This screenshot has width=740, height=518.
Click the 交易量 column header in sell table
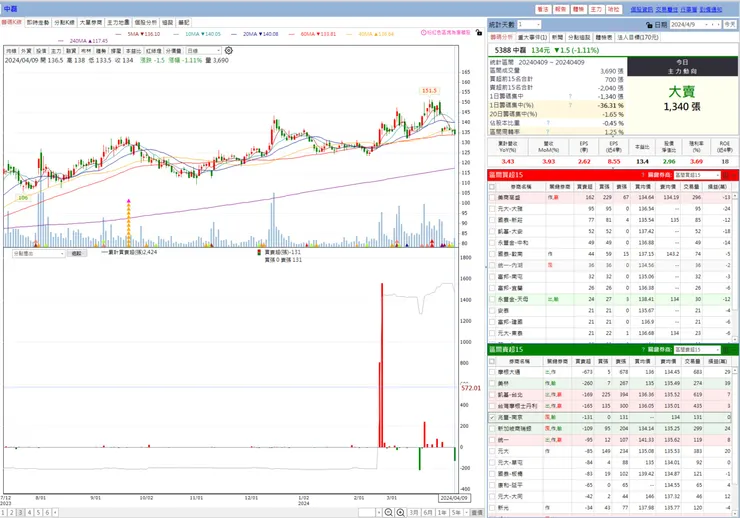coord(692,361)
